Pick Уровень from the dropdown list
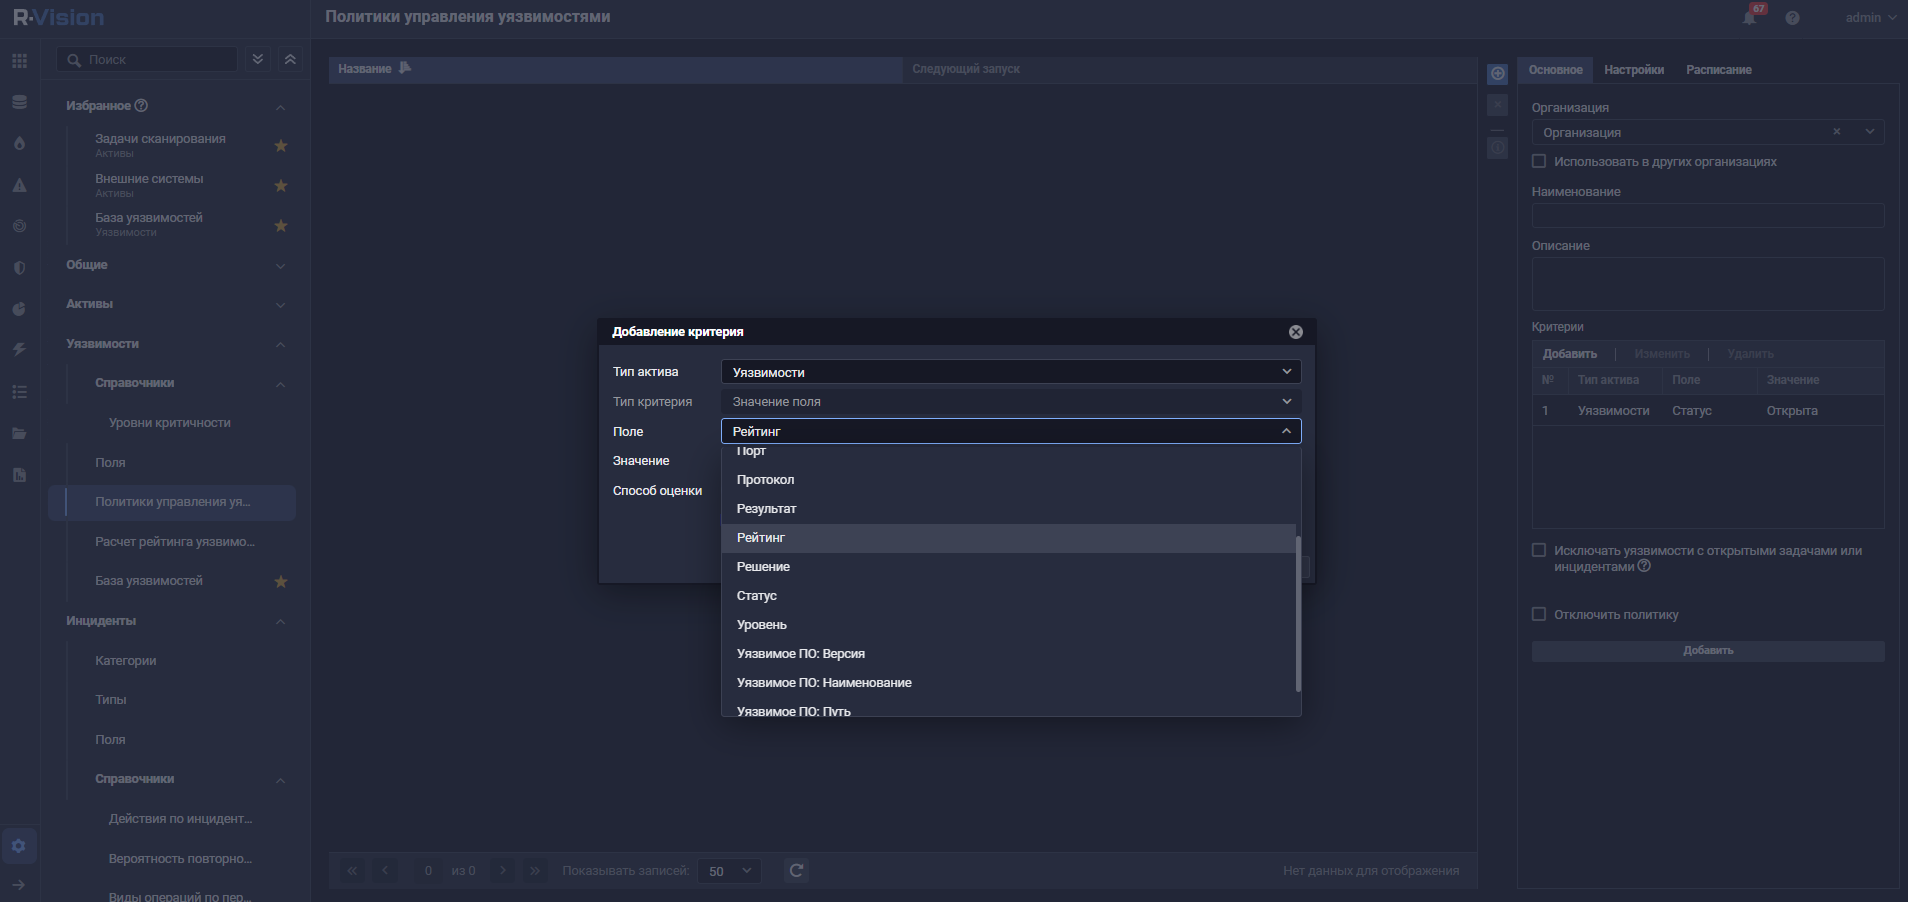1908x902 pixels. [1008, 625]
